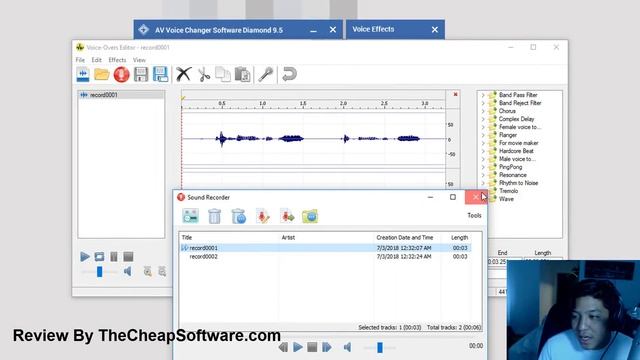Open Tools in Sound Recorder
The width and height of the screenshot is (640, 360).
[474, 216]
